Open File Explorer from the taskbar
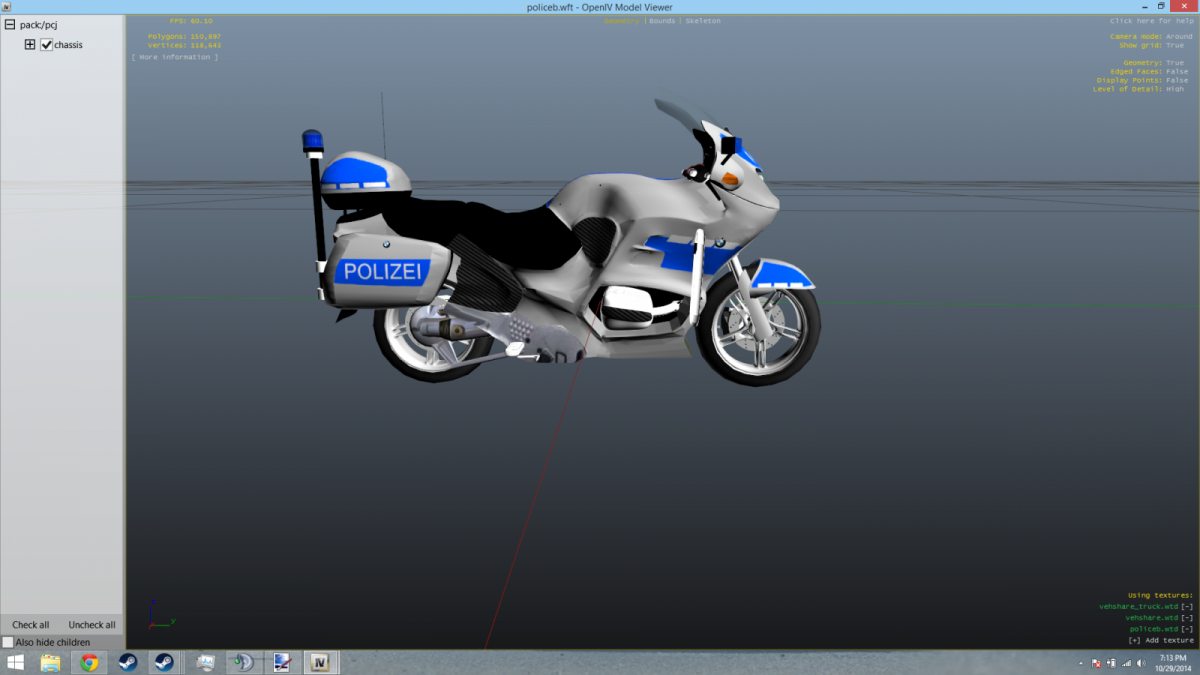Screen dimensions: 1200x675 (x=50, y=662)
